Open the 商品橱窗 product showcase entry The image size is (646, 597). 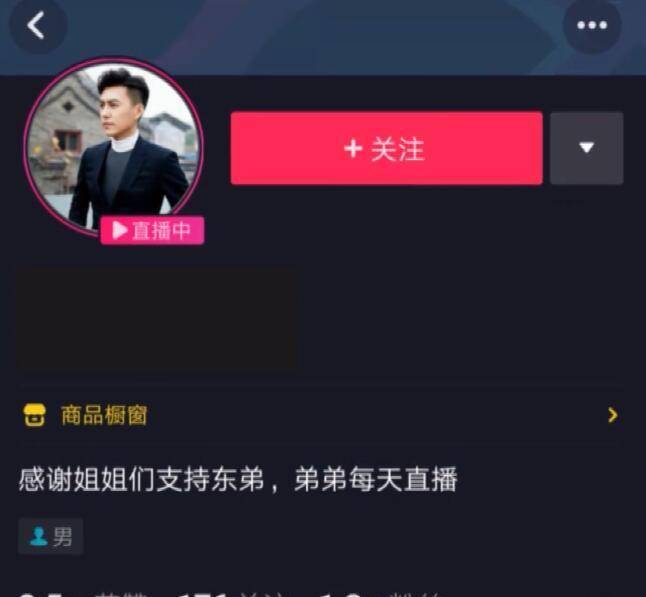coord(322,415)
